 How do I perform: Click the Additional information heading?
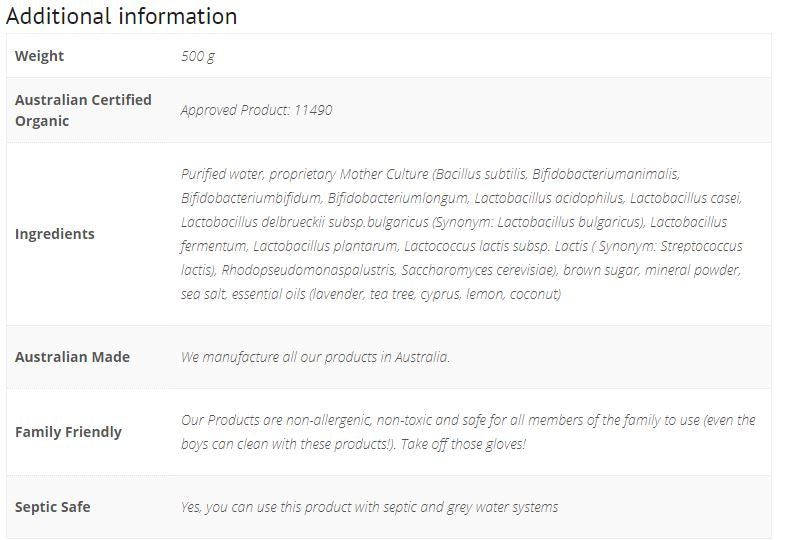coord(121,16)
